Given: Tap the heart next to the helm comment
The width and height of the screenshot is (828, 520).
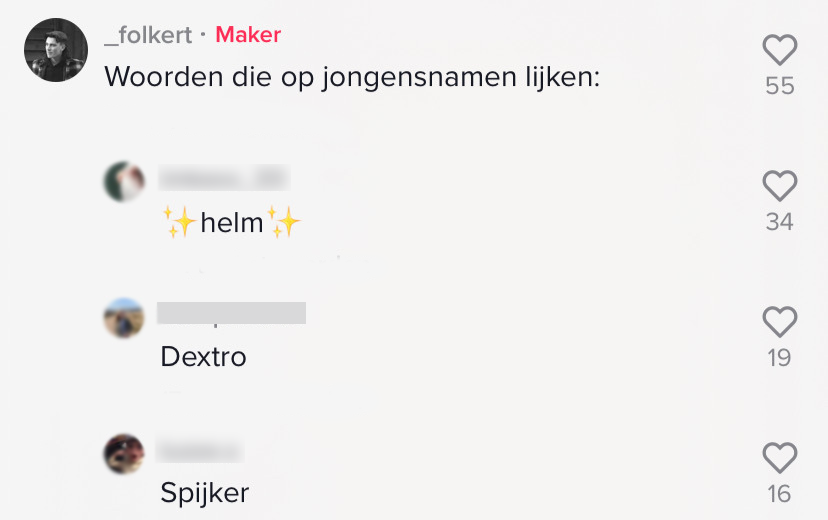Looking at the screenshot, I should [779, 185].
